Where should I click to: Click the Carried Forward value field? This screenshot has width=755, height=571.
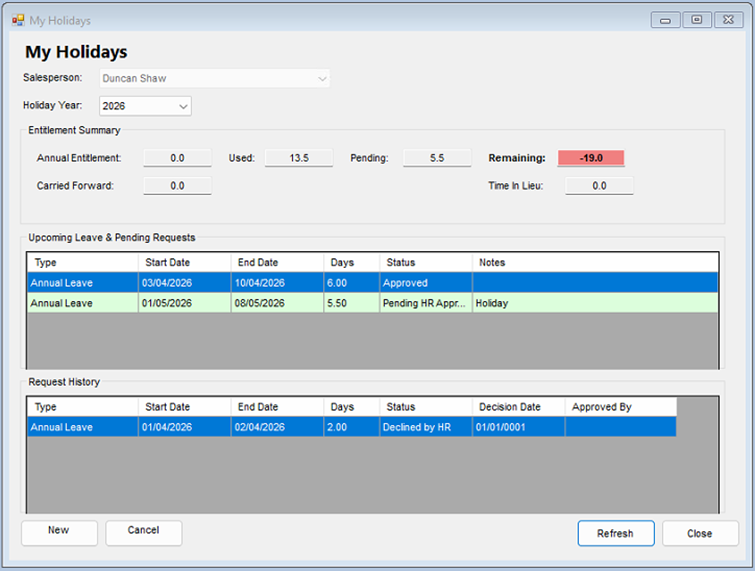(x=177, y=186)
